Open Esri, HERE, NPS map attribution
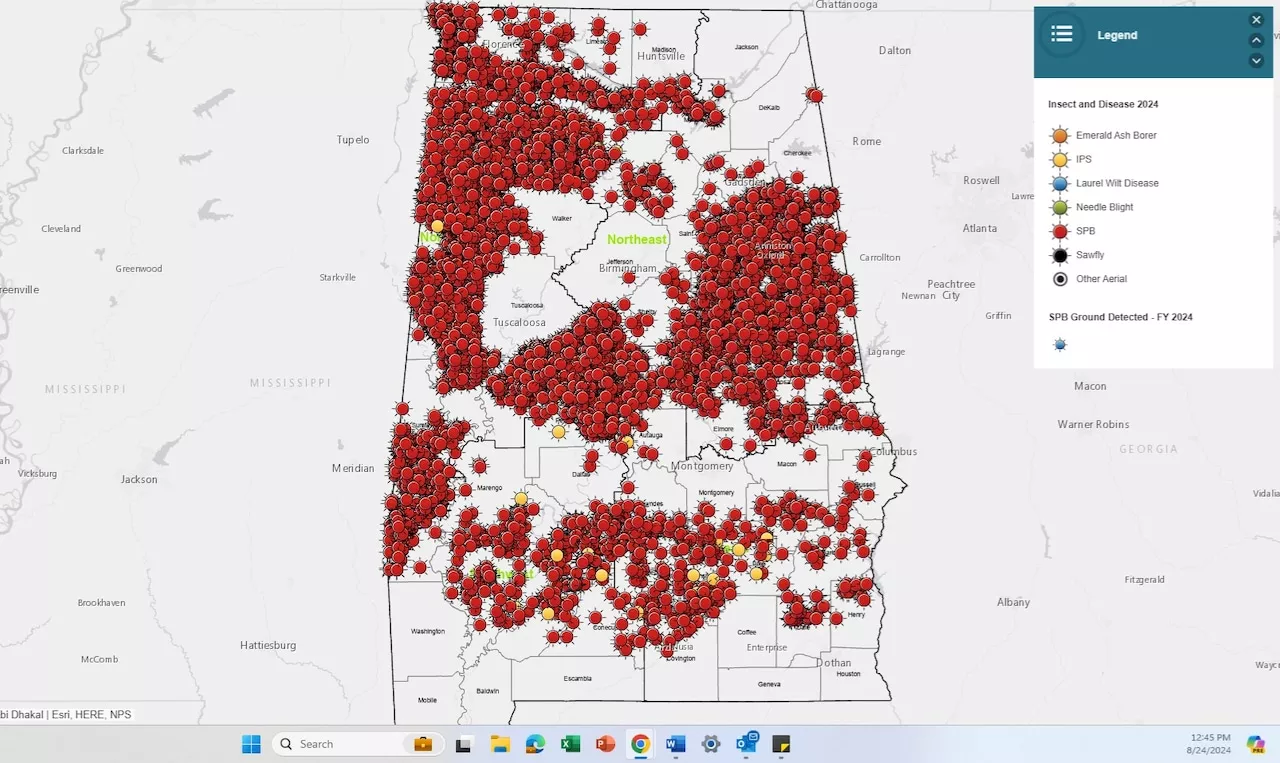The width and height of the screenshot is (1280, 763). [91, 715]
